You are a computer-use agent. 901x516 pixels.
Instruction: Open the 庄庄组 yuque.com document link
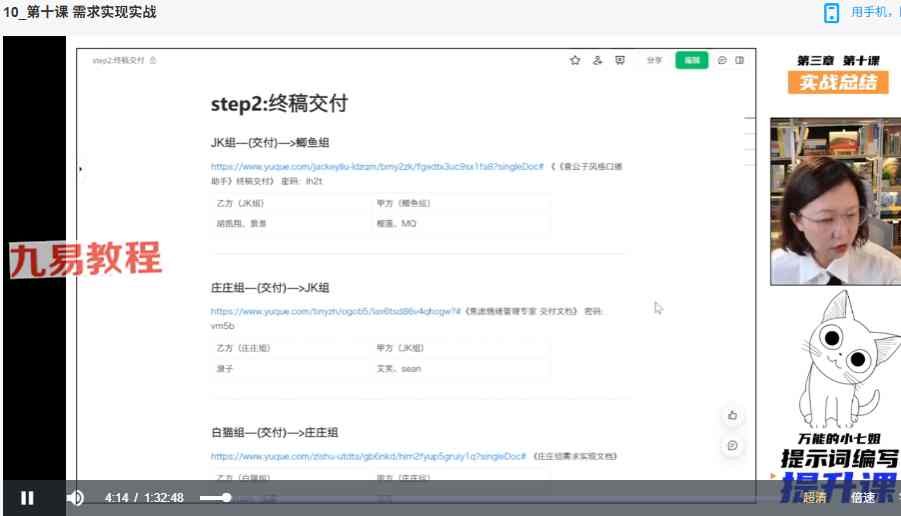pyautogui.click(x=335, y=311)
